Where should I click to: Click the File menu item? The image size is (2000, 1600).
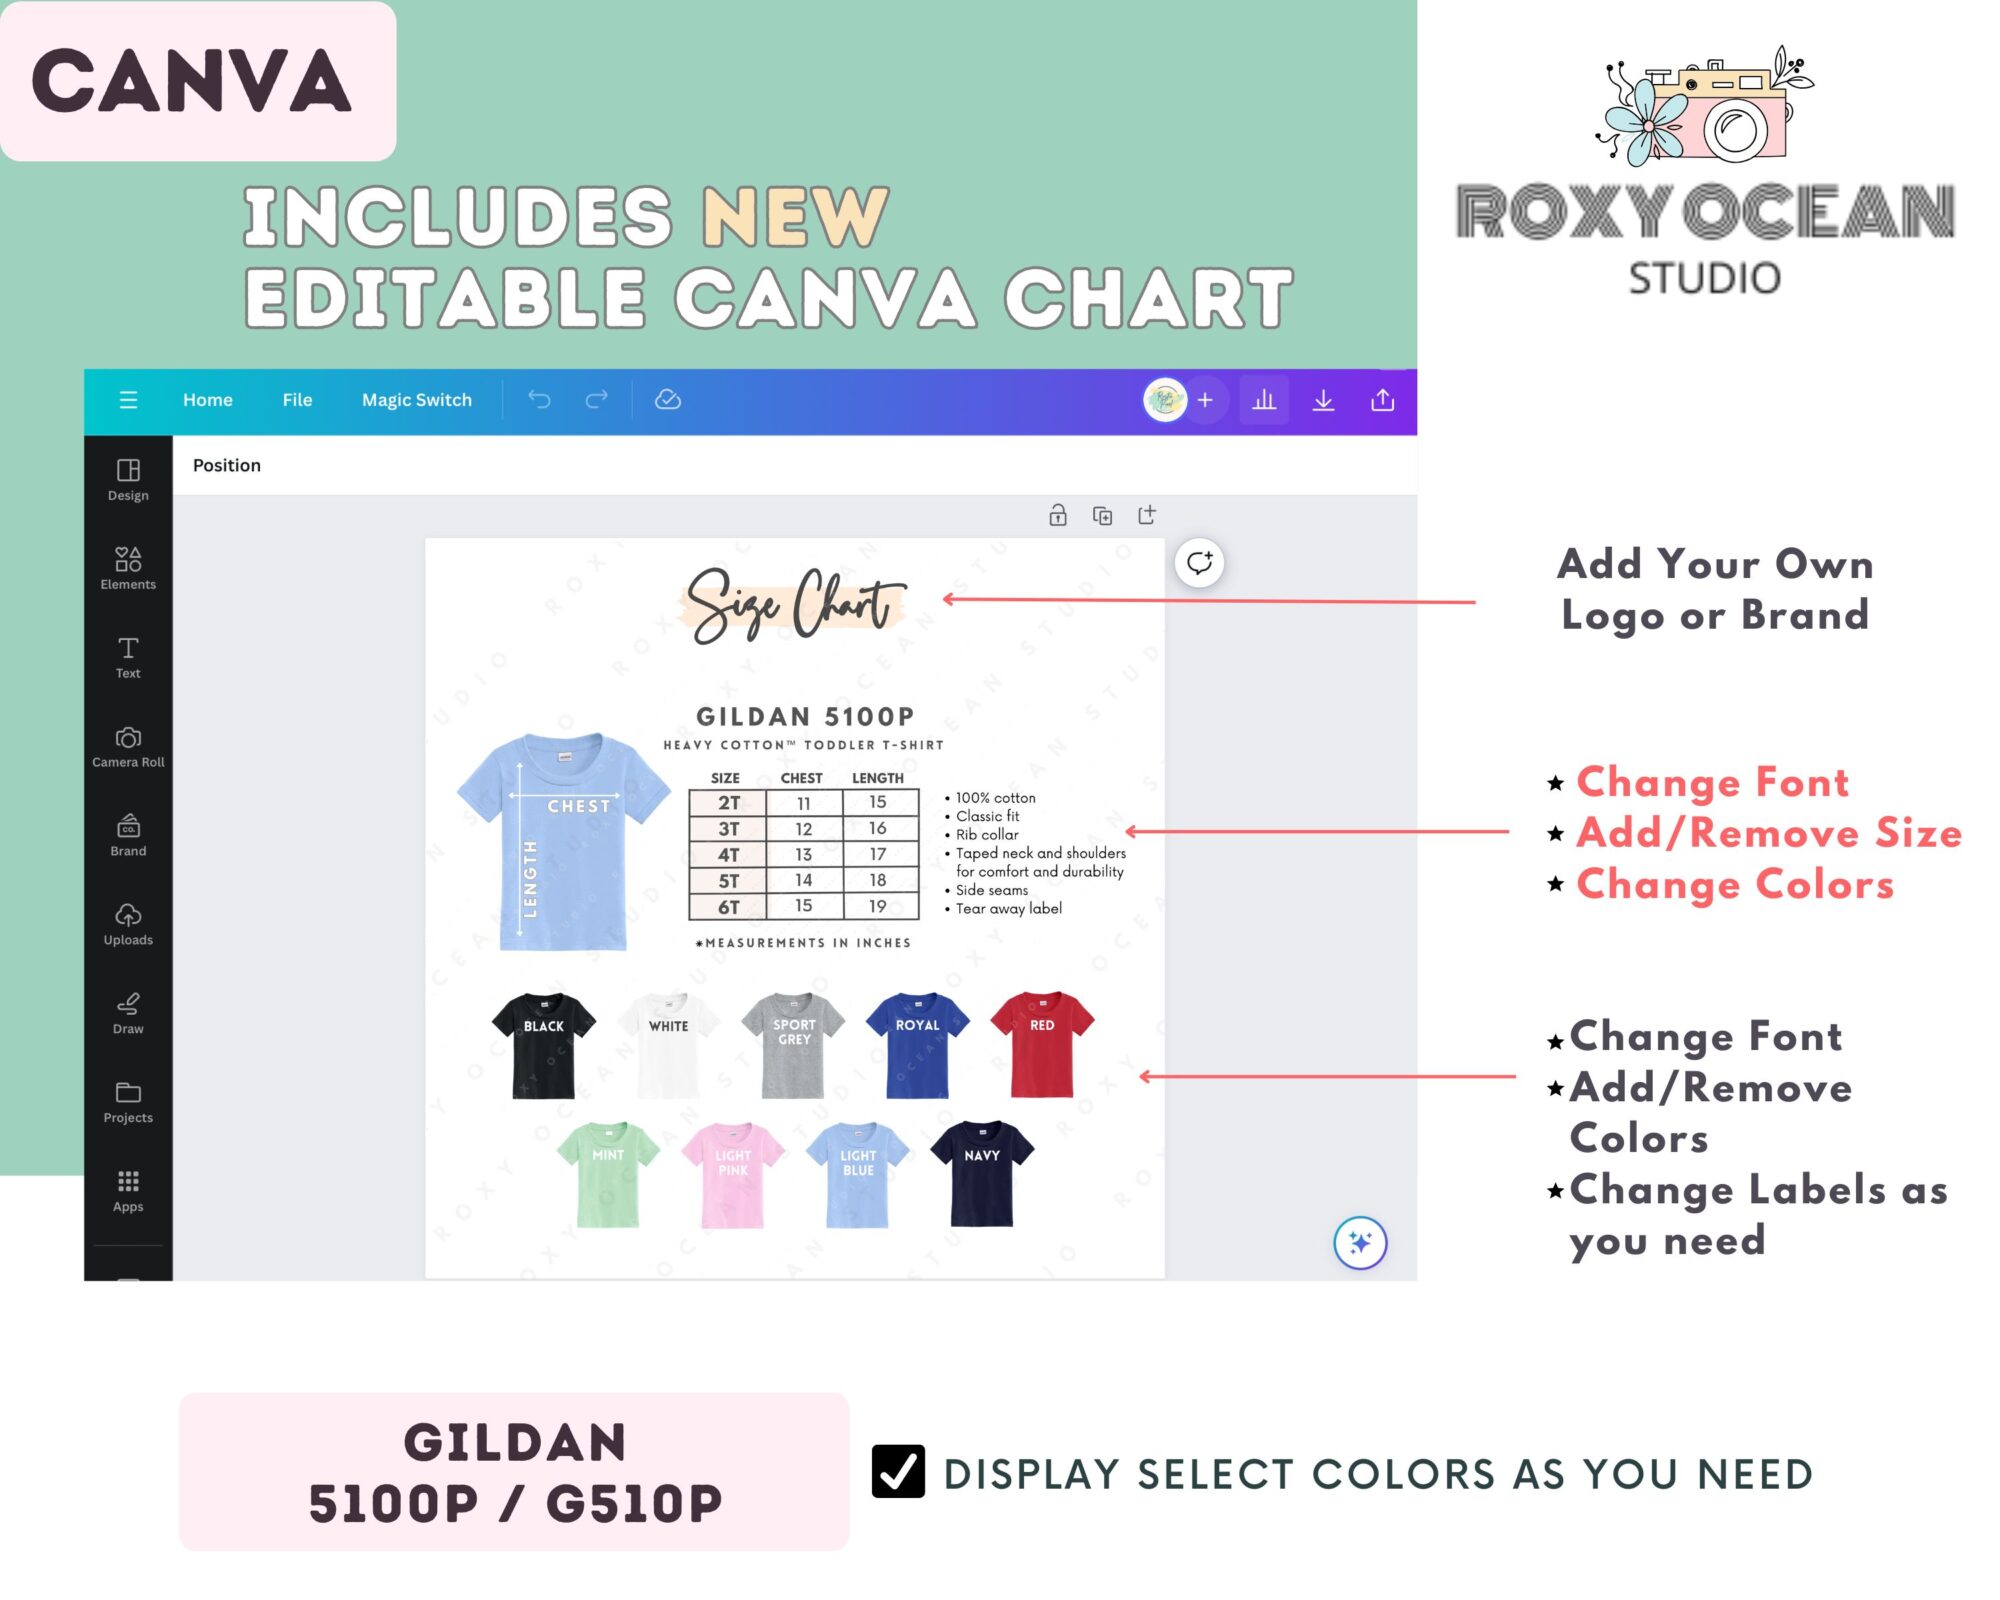coord(294,398)
